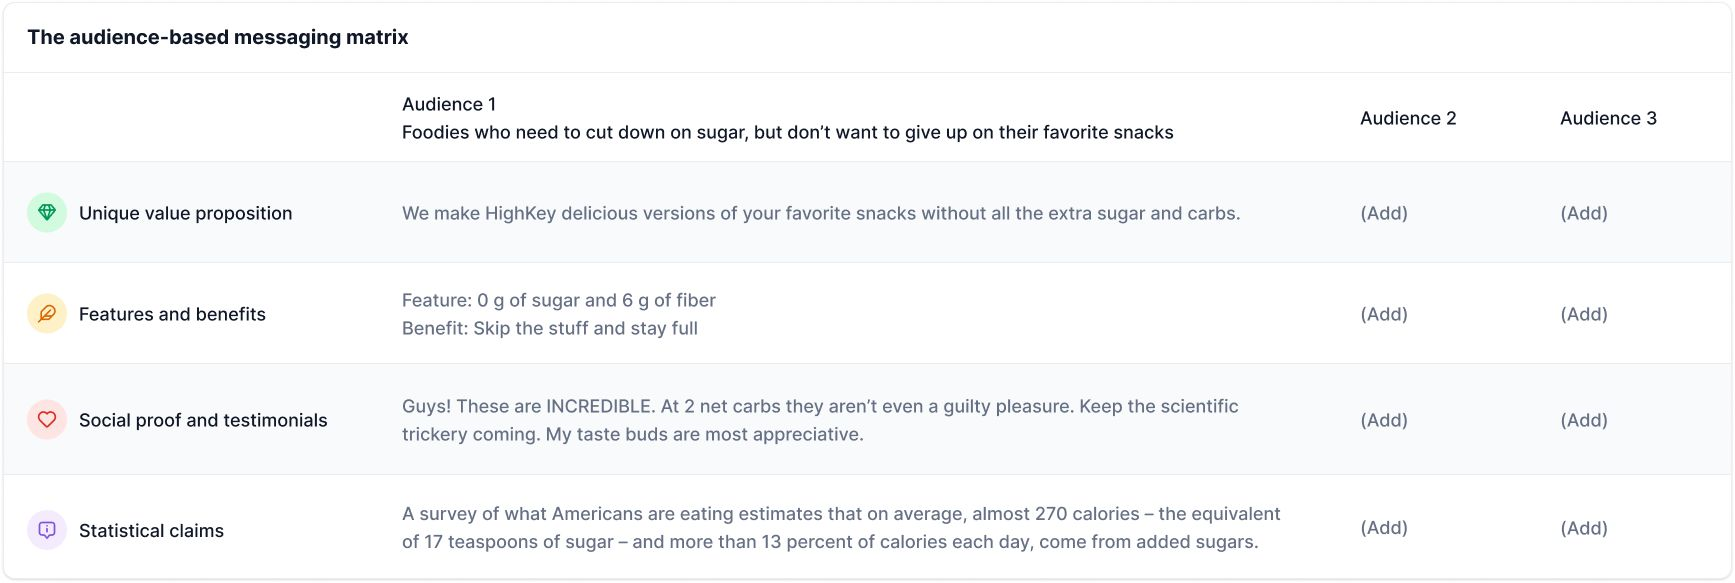Select the Unique value proposition row label

point(186,213)
